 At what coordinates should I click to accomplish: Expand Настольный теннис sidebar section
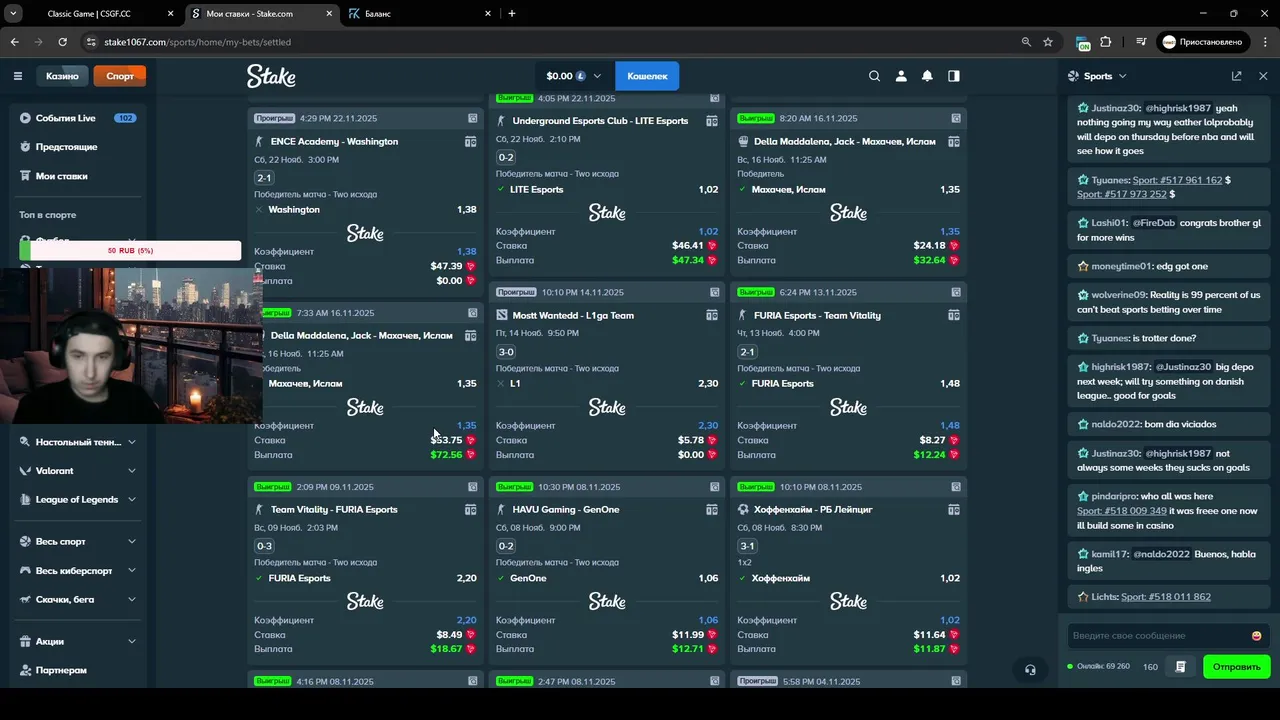[x=131, y=442]
